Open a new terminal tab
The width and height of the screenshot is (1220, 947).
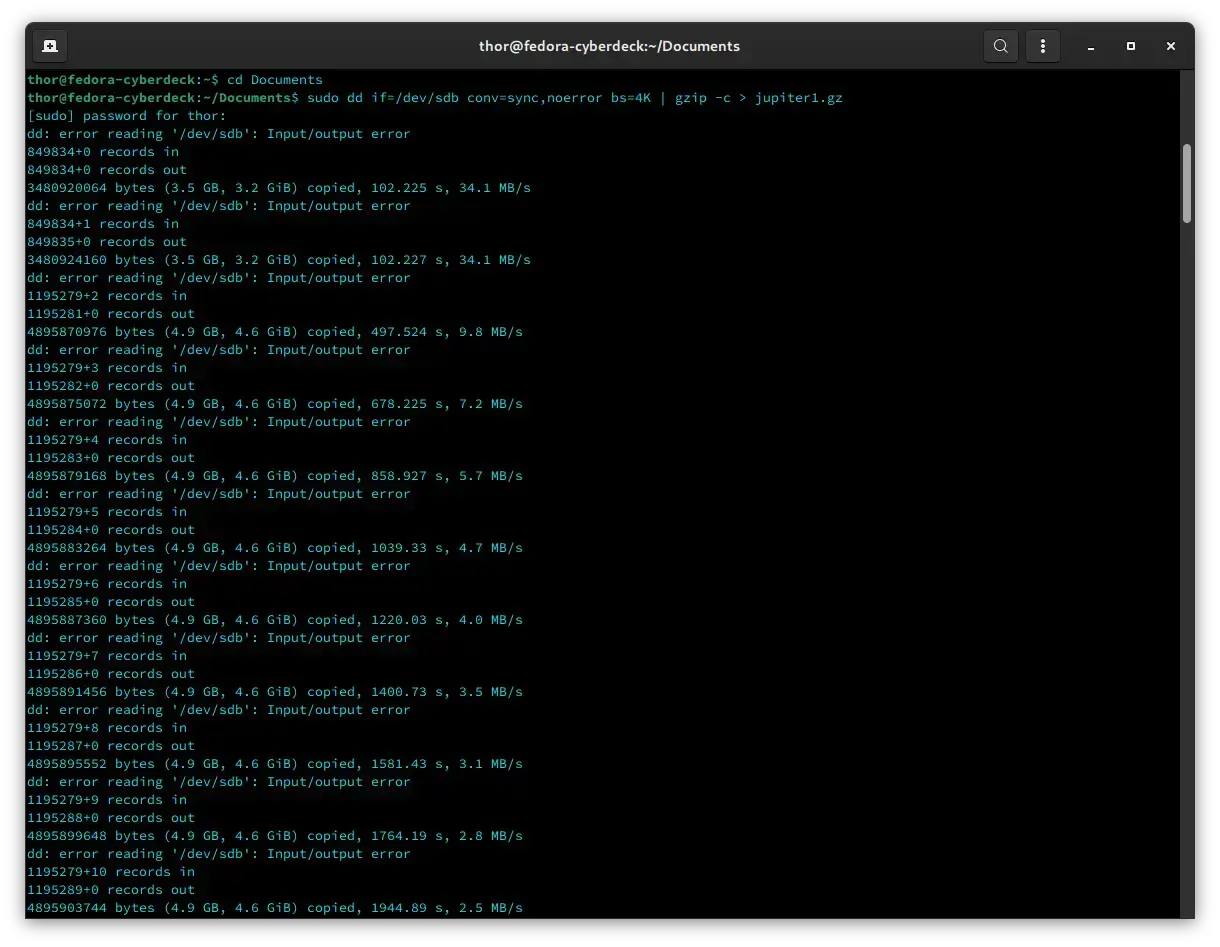(50, 46)
